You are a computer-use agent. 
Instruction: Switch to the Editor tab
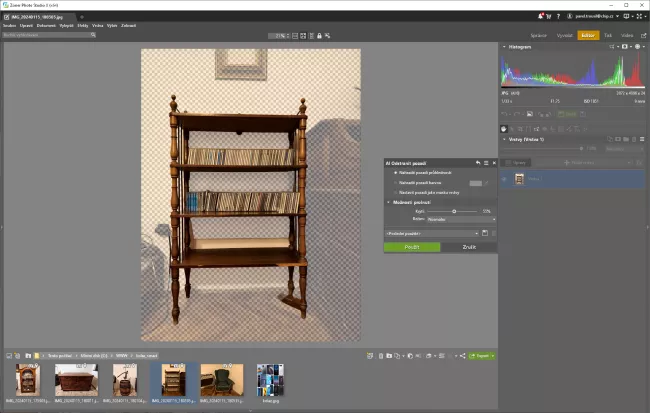point(588,36)
